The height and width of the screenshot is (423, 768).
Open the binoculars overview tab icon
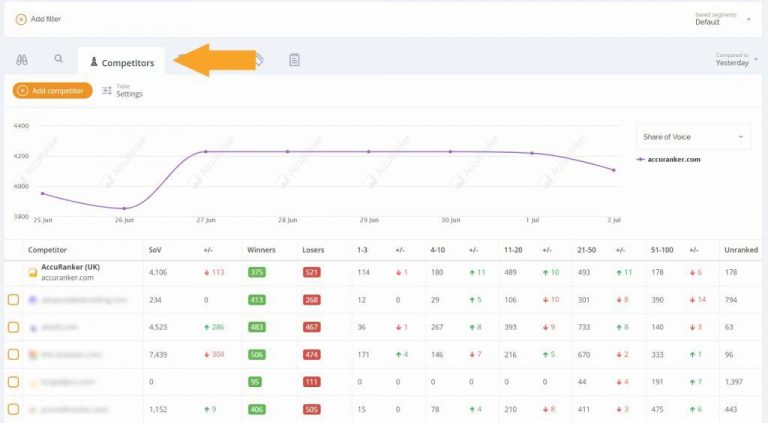pyautogui.click(x=22, y=60)
